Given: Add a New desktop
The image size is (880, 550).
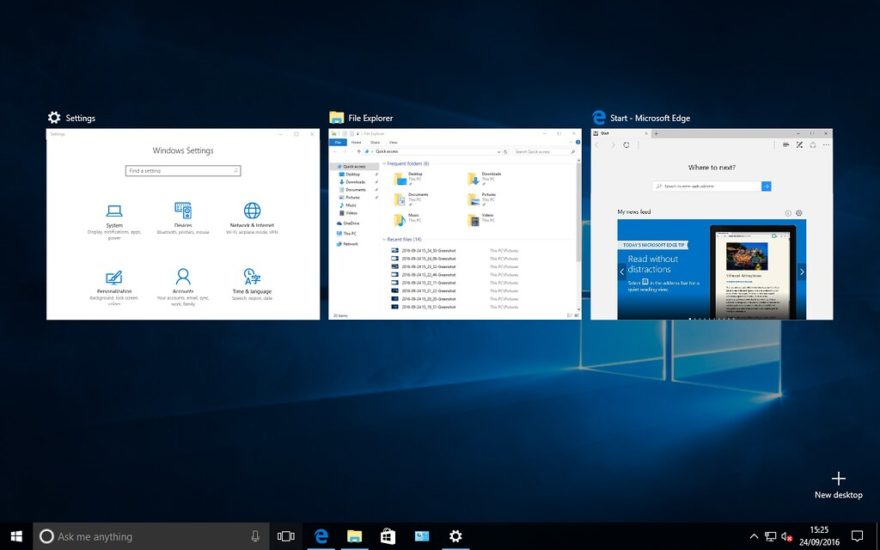Looking at the screenshot, I should [x=838, y=485].
